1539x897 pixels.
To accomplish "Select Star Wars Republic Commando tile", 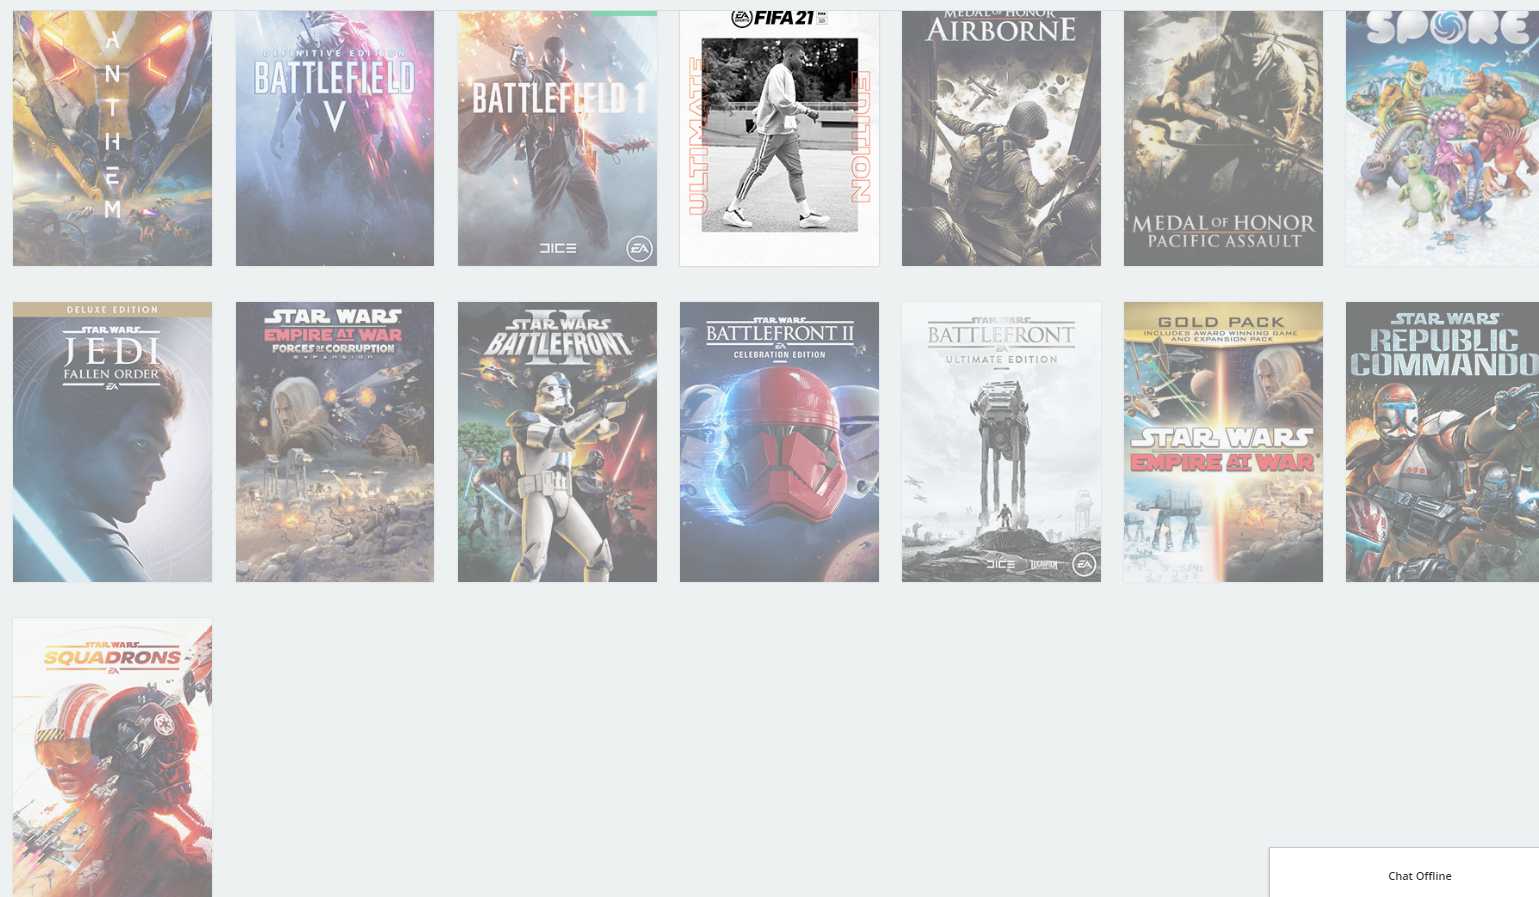I will pos(1442,442).
